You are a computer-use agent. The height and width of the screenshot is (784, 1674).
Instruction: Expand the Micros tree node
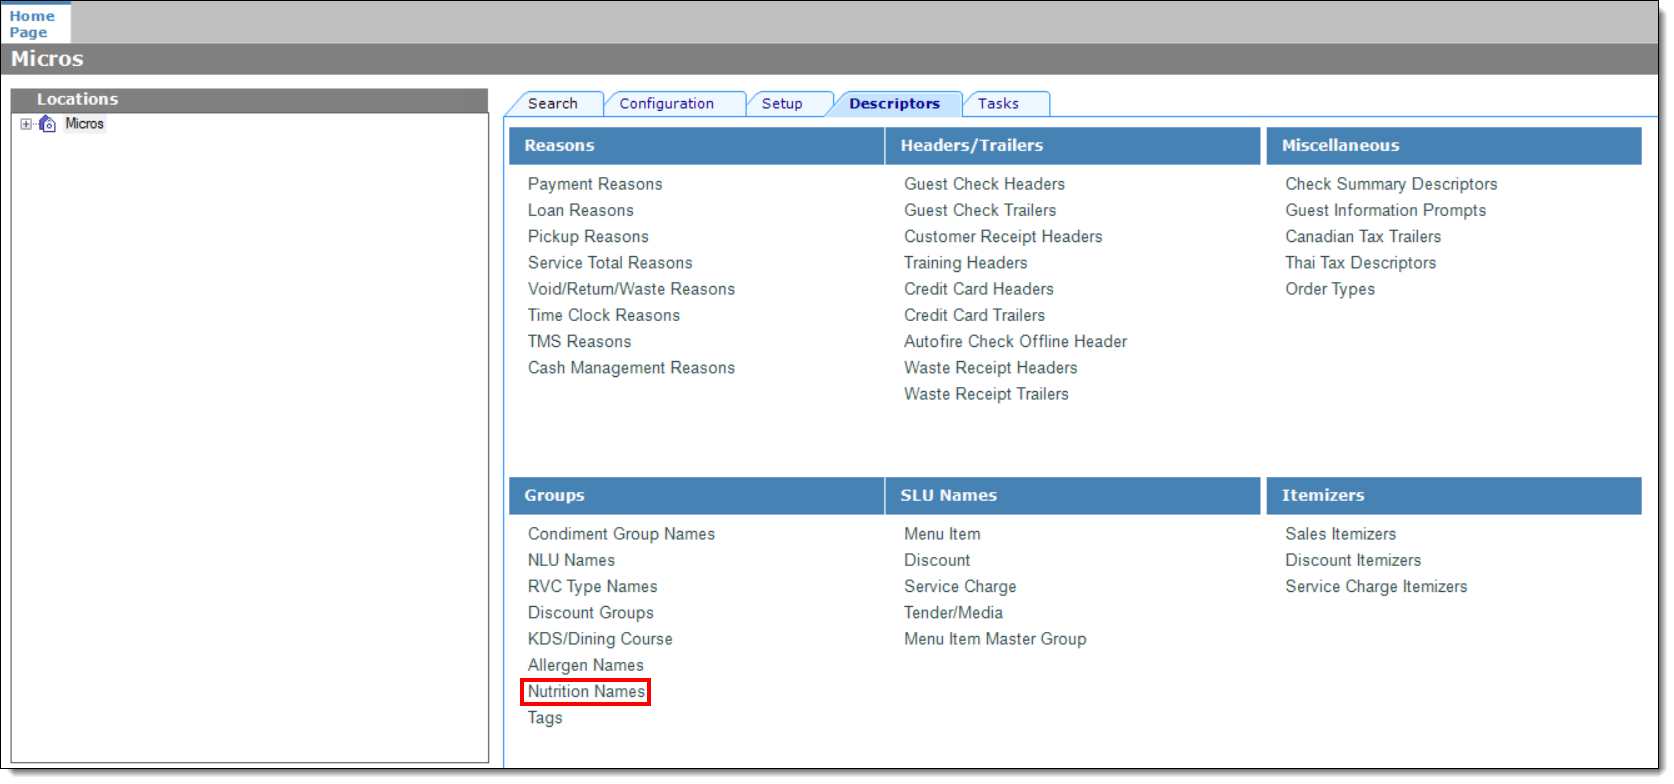click(x=26, y=124)
